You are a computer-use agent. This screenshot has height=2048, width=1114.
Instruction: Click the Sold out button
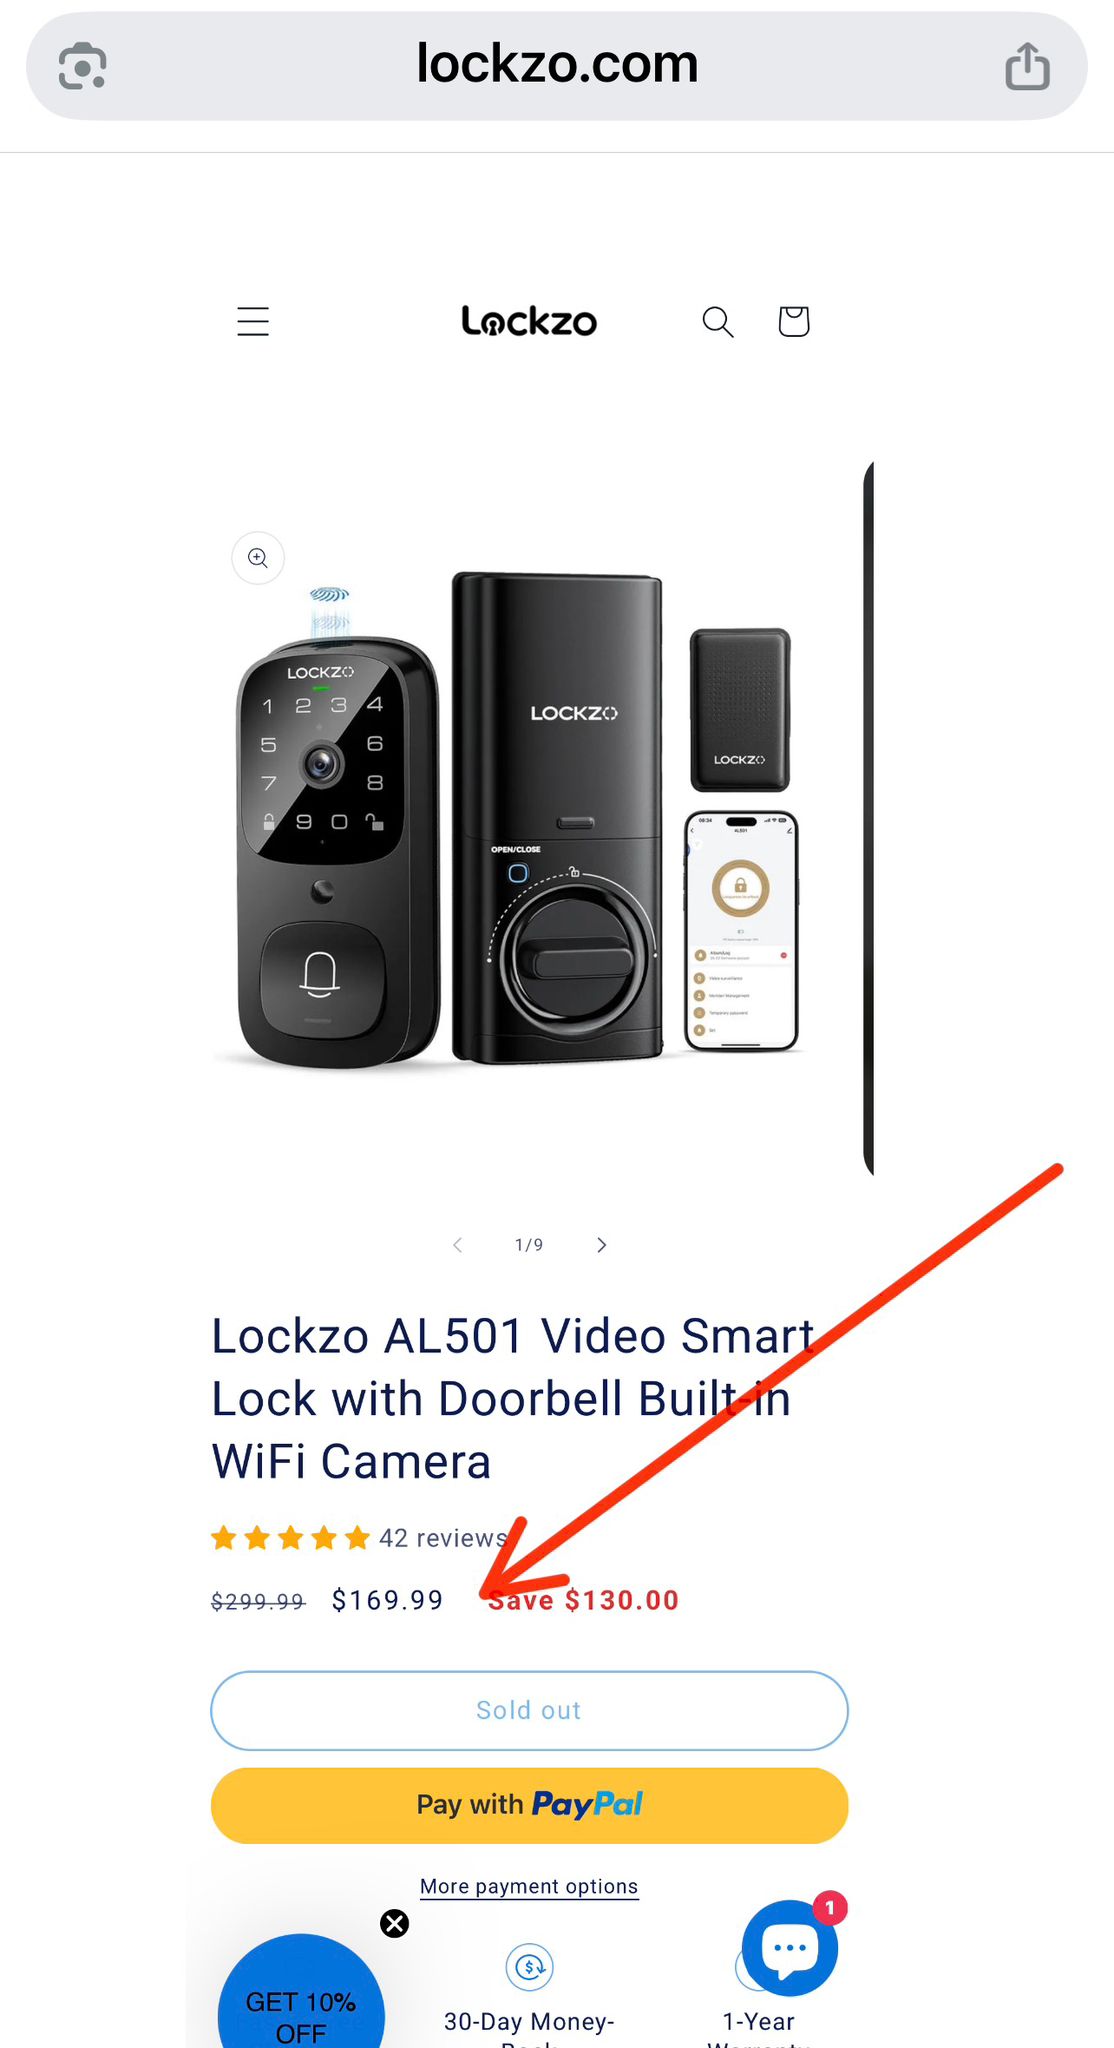529,1710
